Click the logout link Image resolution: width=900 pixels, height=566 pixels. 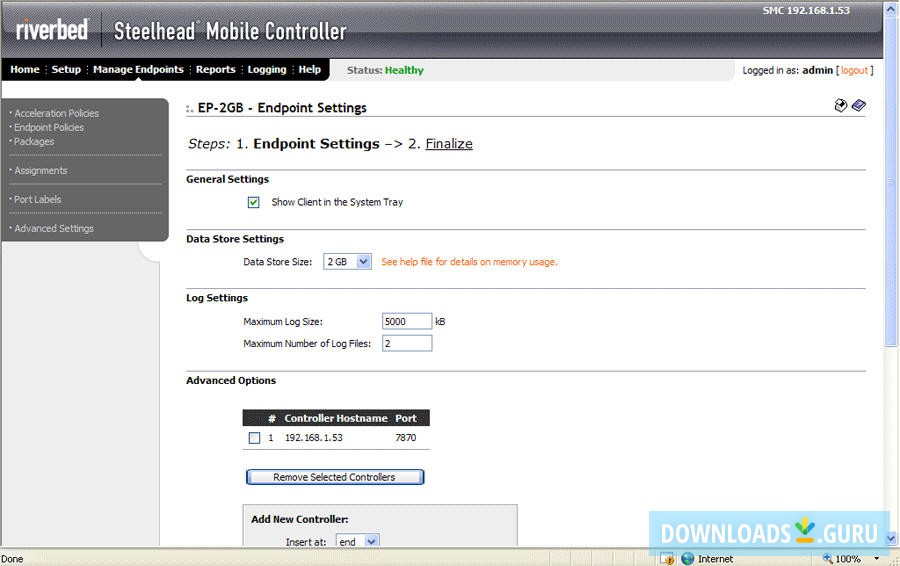coord(854,70)
